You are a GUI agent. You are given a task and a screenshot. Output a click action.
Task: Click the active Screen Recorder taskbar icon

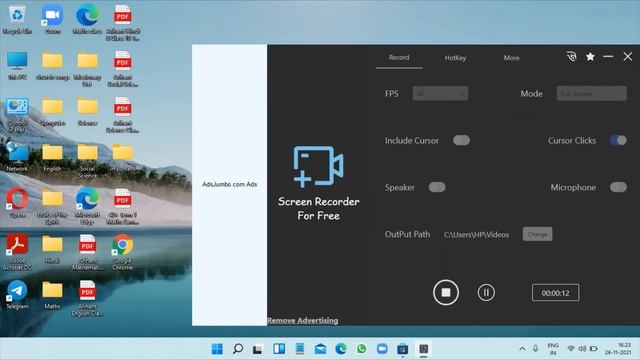[423, 349]
